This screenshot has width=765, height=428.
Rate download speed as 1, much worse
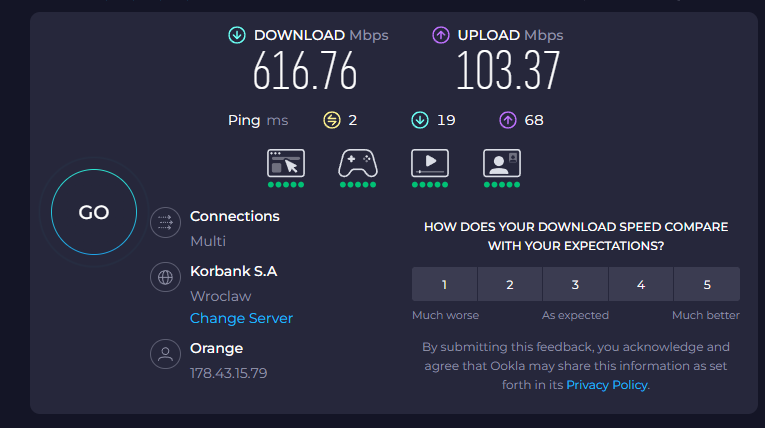click(x=444, y=284)
